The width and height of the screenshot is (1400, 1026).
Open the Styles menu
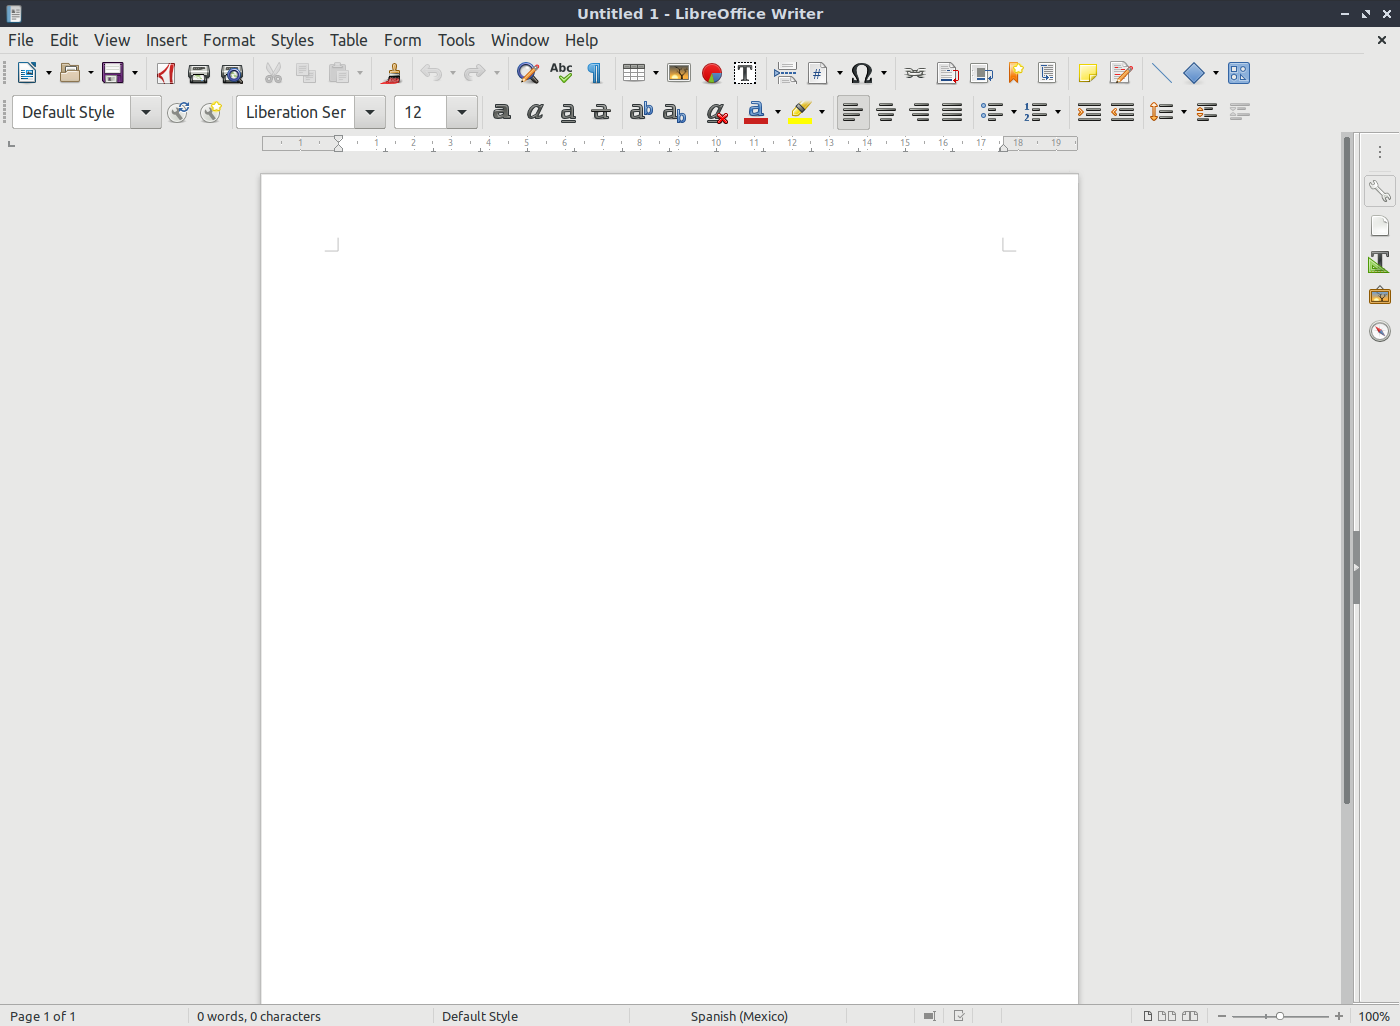coord(292,40)
